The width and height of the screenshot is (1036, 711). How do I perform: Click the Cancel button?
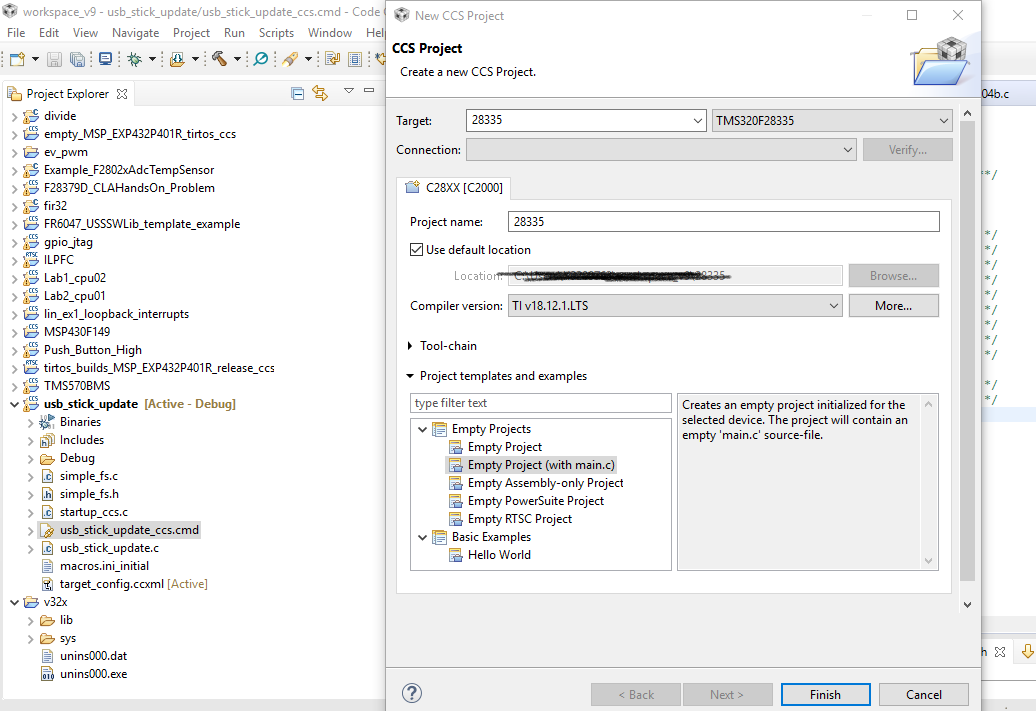pyautogui.click(x=924, y=694)
